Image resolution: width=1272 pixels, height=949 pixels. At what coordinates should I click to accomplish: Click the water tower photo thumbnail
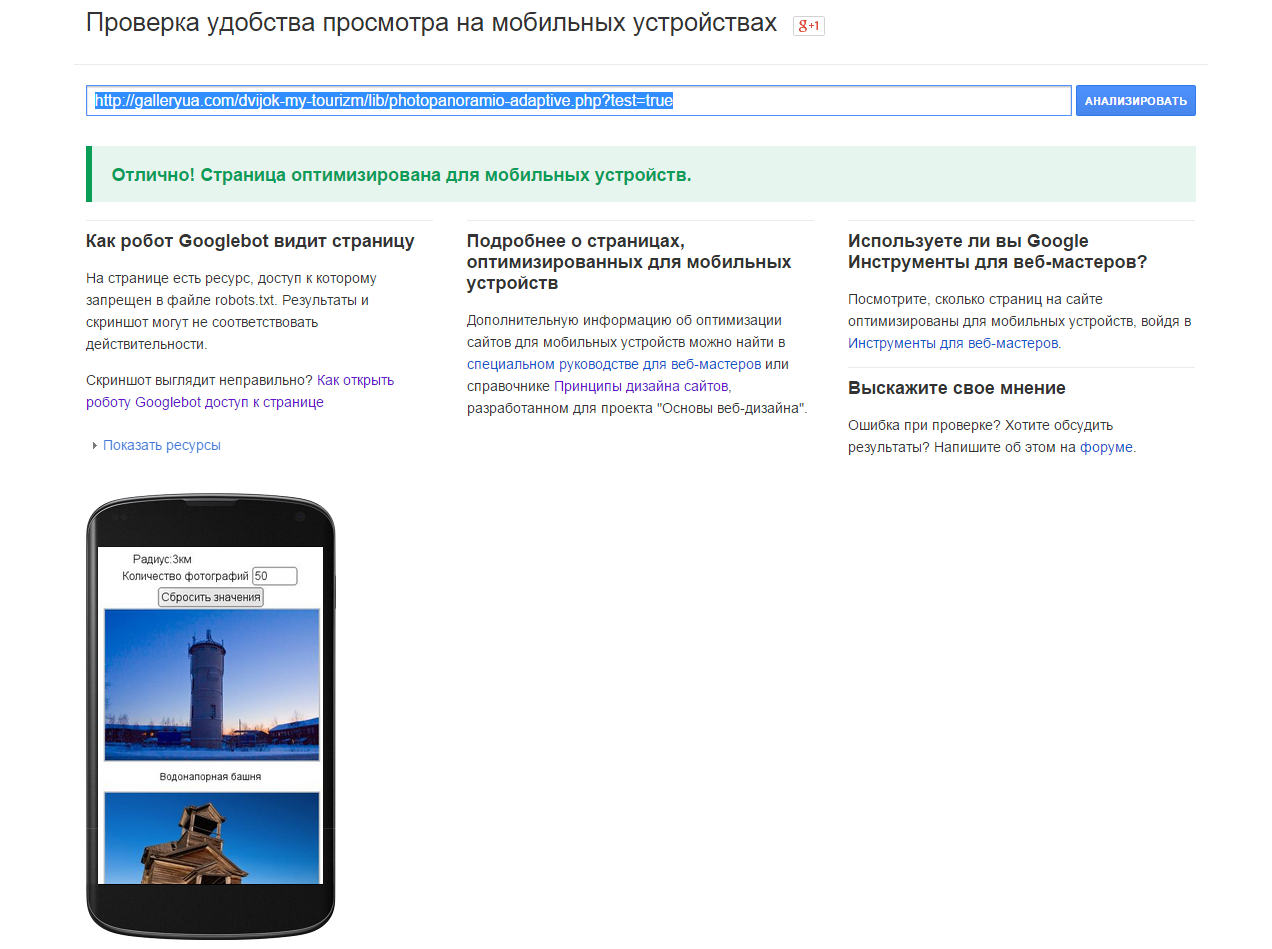(212, 685)
